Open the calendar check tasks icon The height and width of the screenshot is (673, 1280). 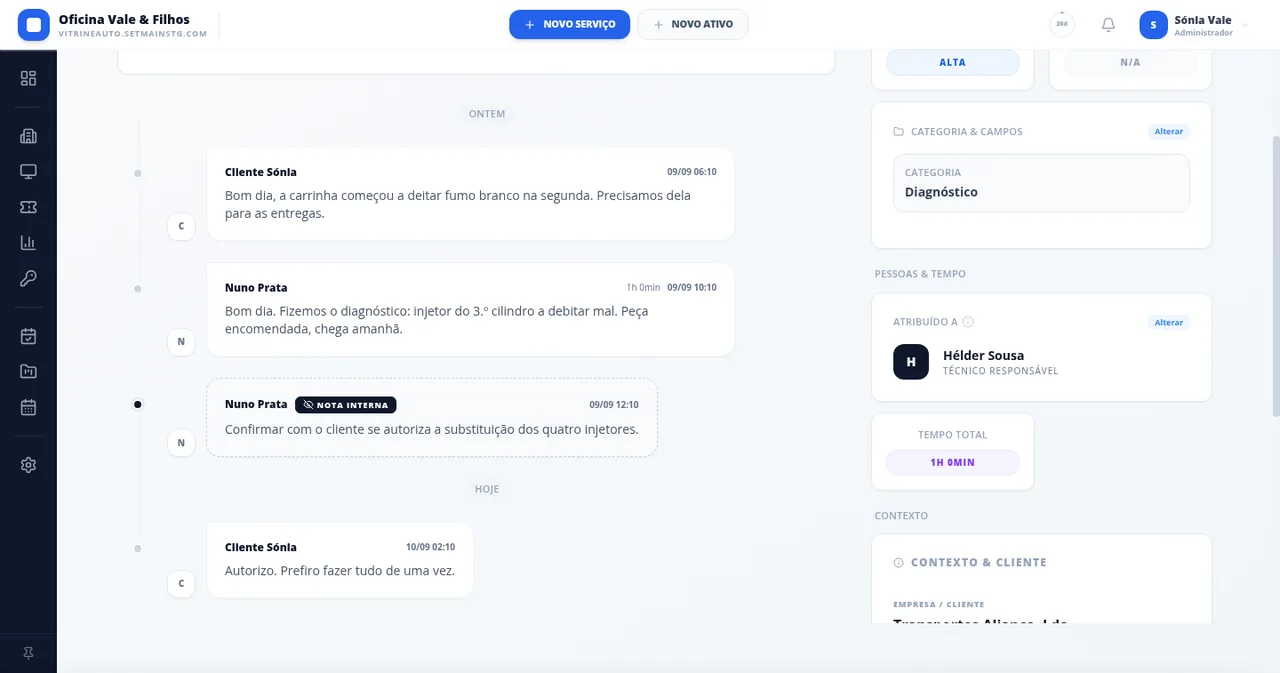[28, 336]
